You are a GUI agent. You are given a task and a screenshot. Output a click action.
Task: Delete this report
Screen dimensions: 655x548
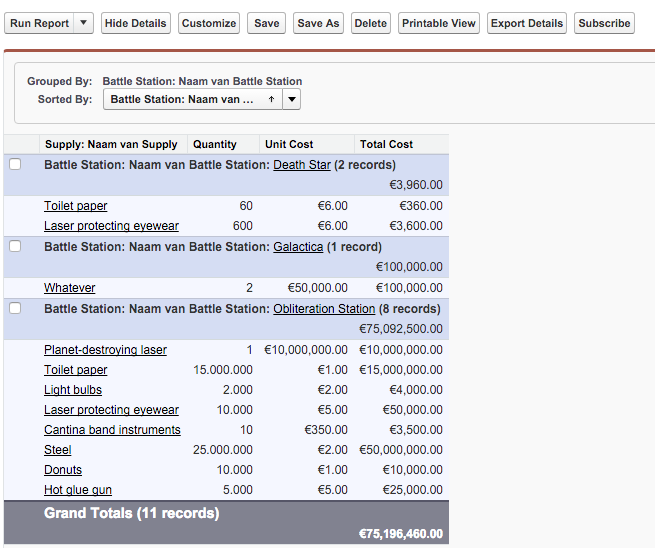(x=371, y=23)
